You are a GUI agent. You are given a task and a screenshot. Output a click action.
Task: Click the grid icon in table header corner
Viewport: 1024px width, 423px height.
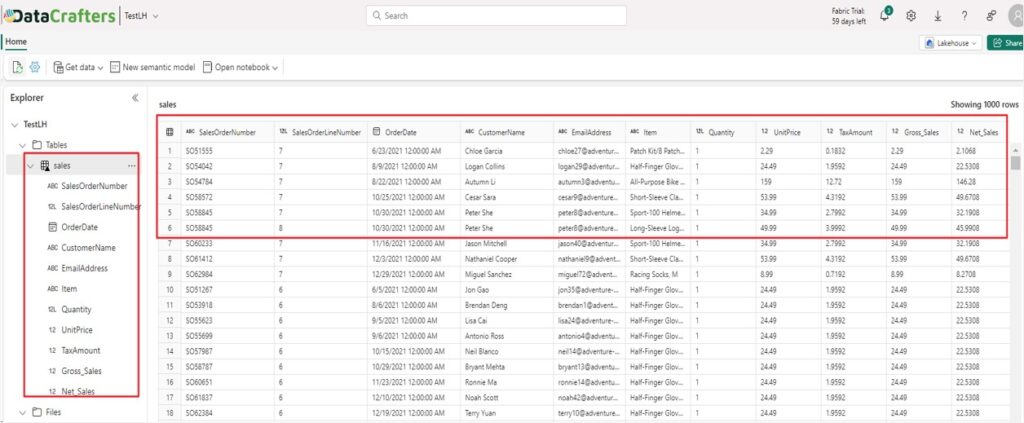tap(169, 131)
